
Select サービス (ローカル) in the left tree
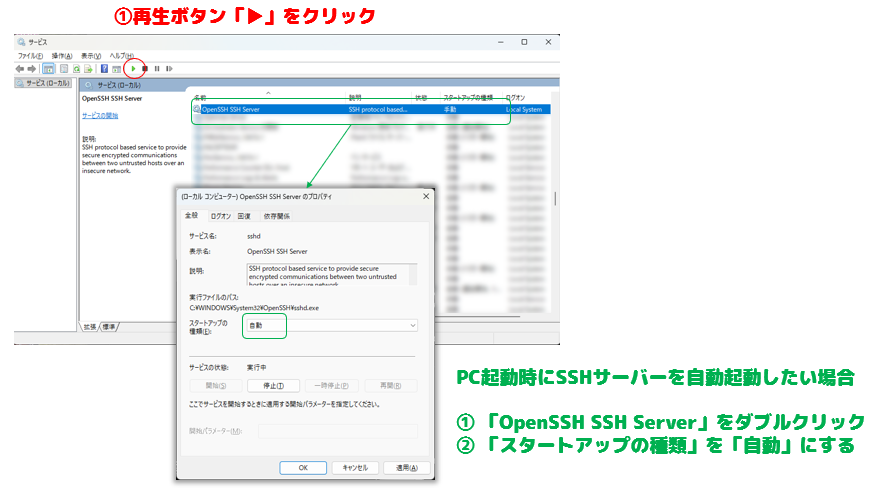click(x=44, y=83)
